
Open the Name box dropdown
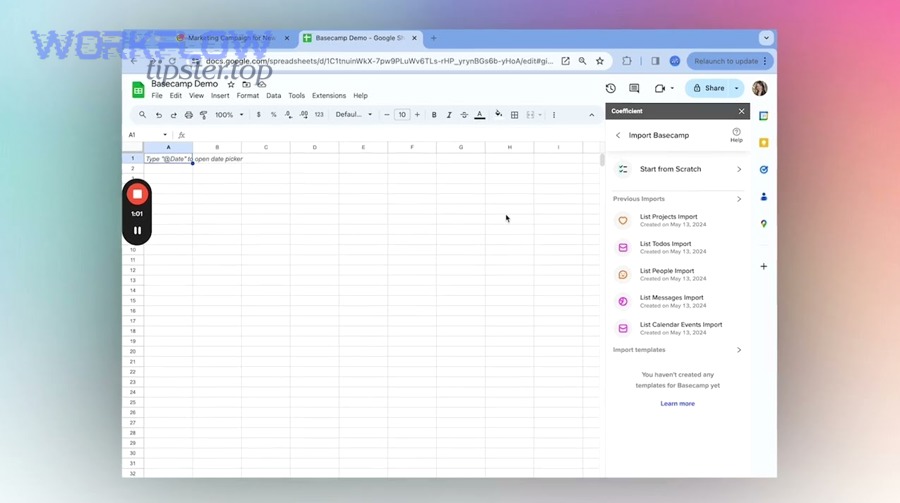coord(165,135)
